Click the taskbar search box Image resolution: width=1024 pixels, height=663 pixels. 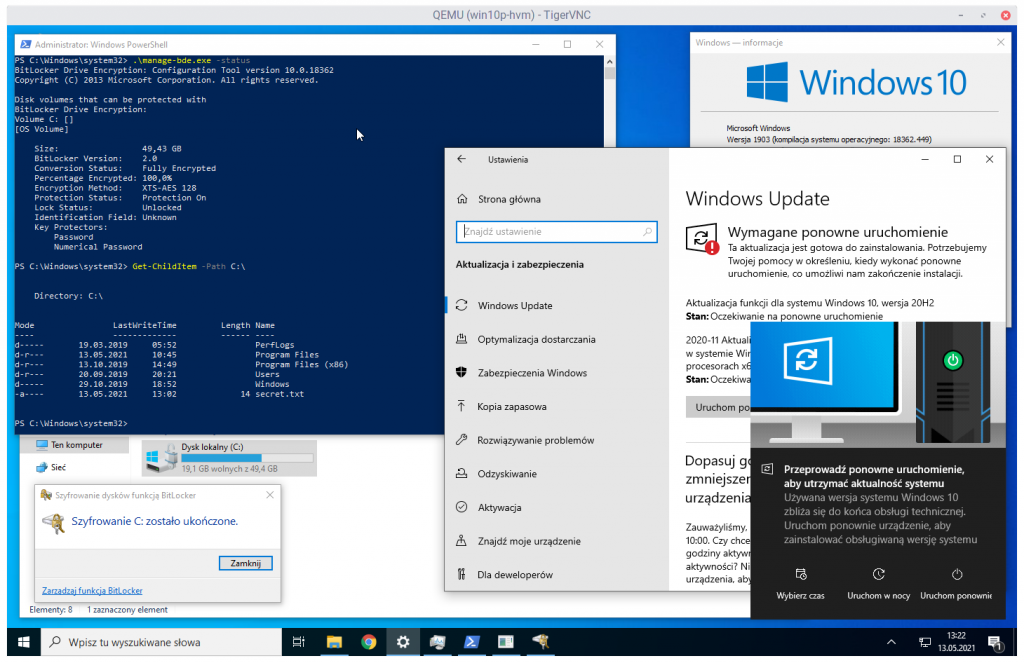[x=161, y=643]
